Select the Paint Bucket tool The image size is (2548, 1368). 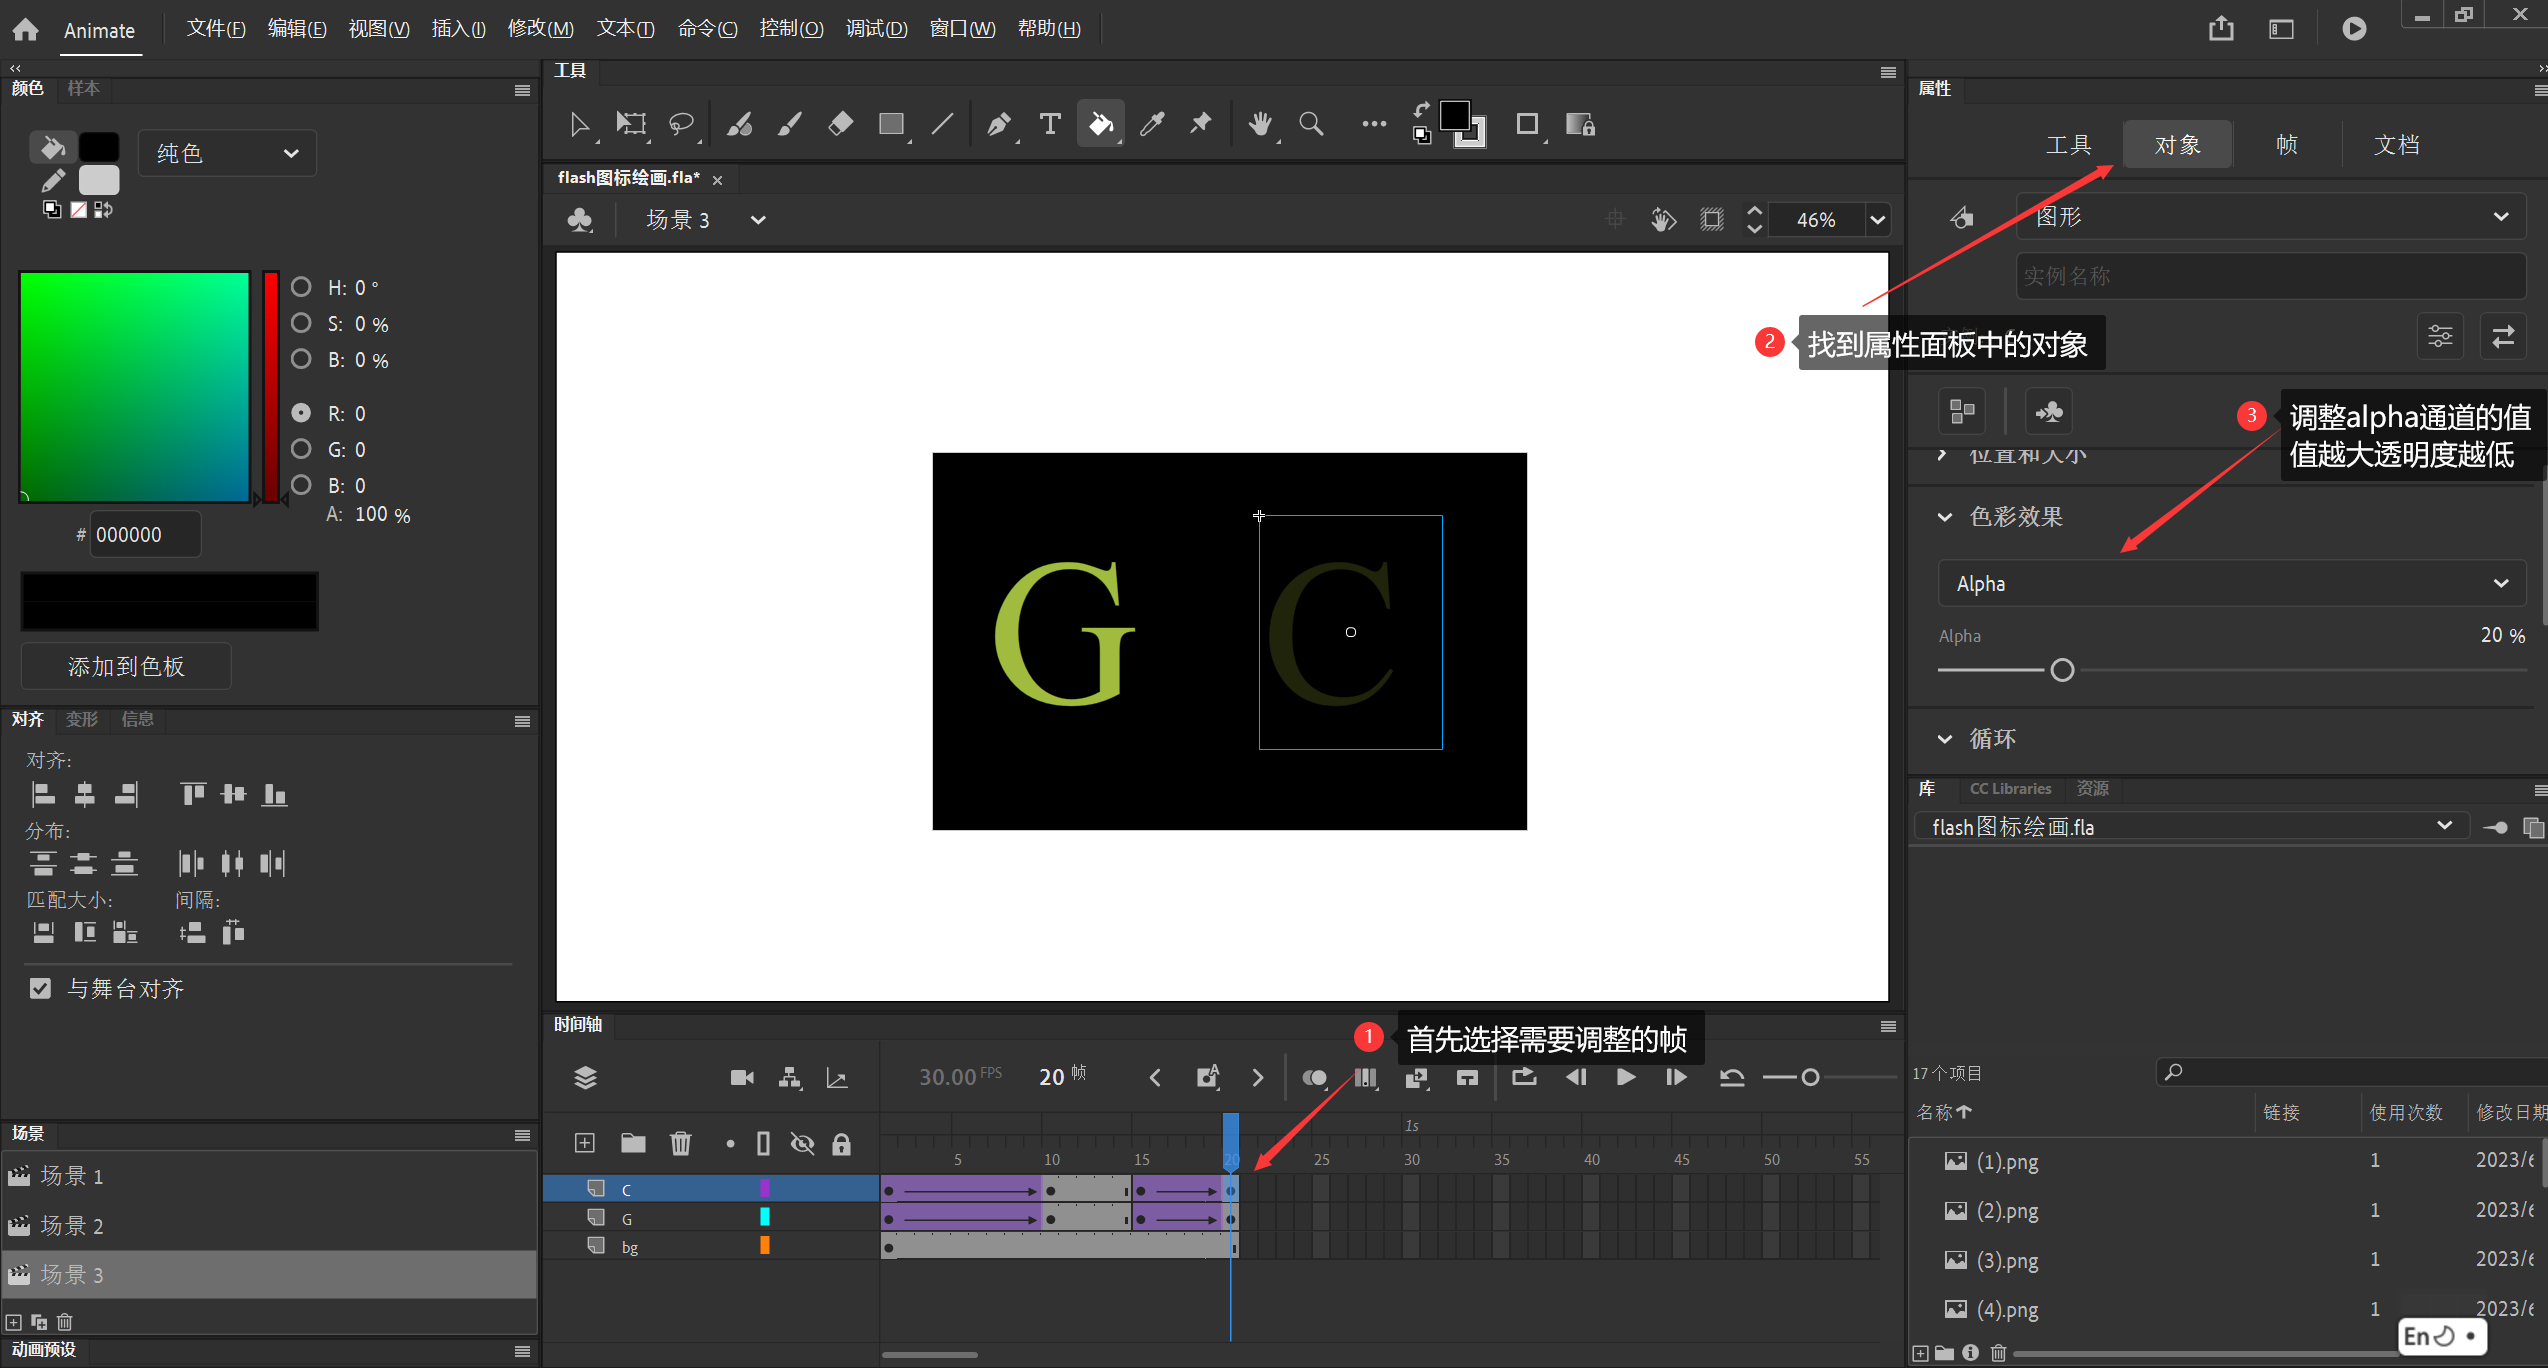[x=1101, y=124]
